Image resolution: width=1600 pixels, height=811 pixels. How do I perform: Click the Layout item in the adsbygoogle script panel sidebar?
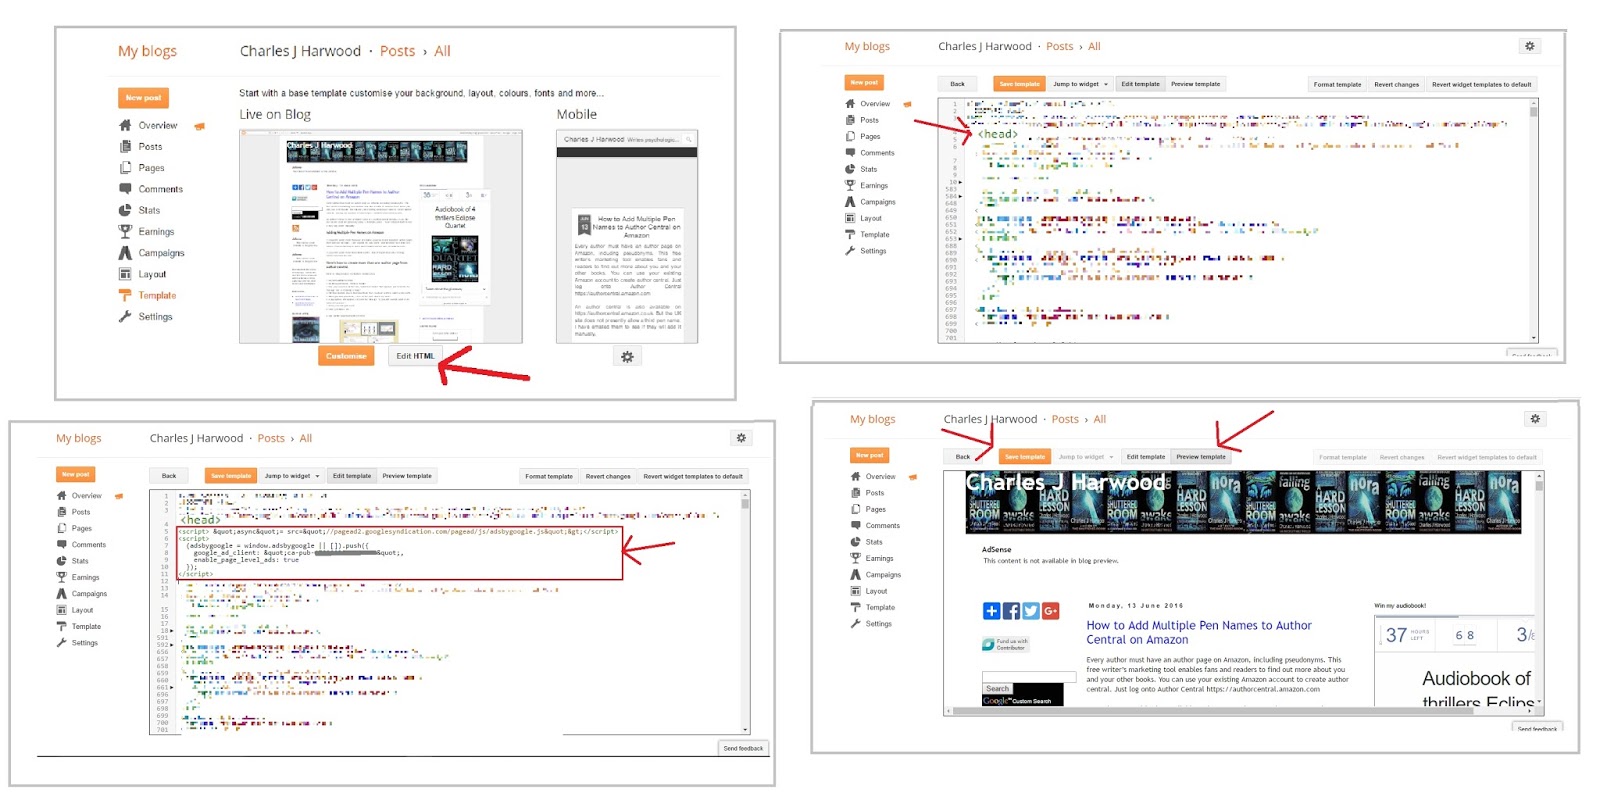[x=75, y=610]
